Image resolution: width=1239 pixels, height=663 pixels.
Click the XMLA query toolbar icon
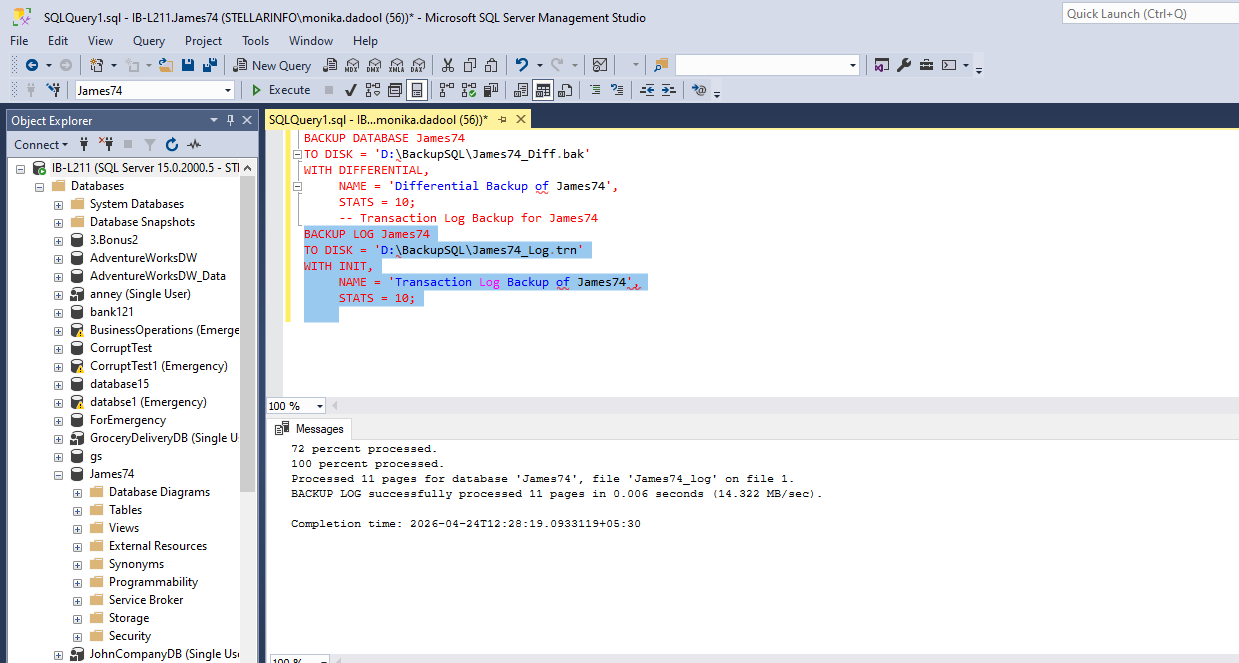pos(396,65)
